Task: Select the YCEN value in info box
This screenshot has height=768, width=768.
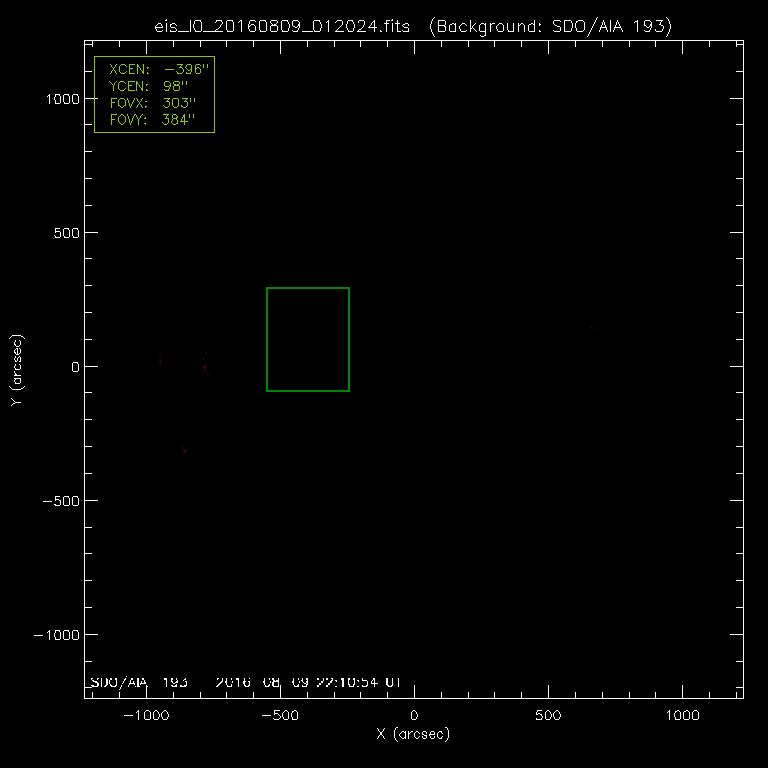Action: point(177,87)
